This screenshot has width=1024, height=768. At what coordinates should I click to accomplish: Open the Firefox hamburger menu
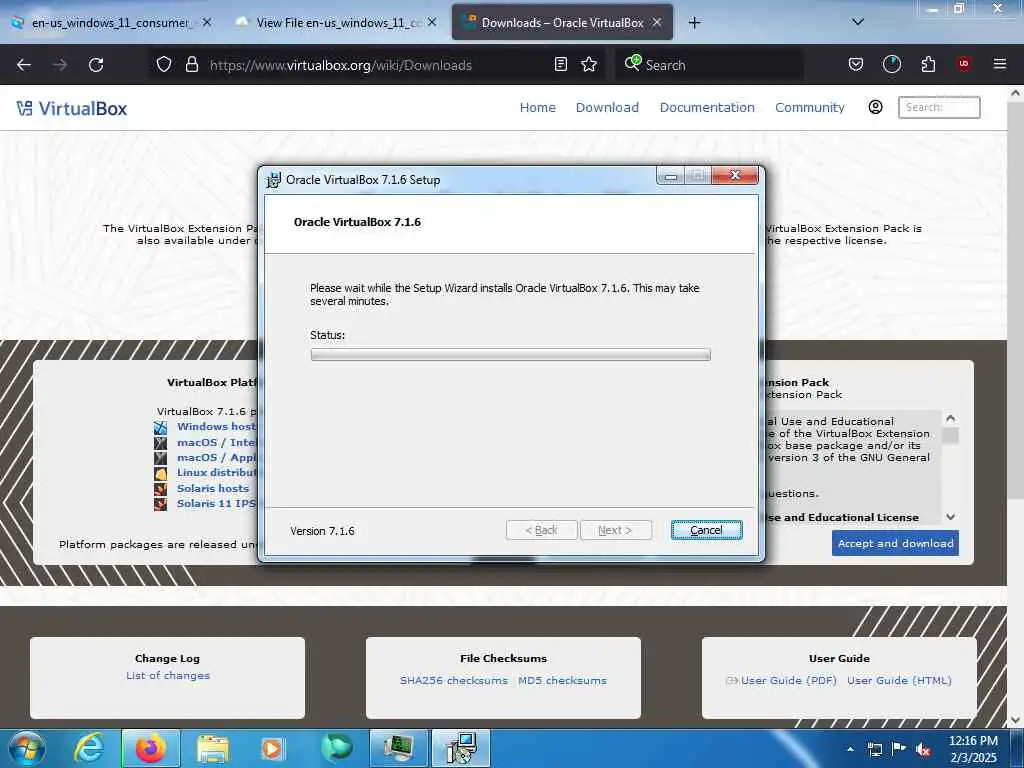[x=999, y=64]
